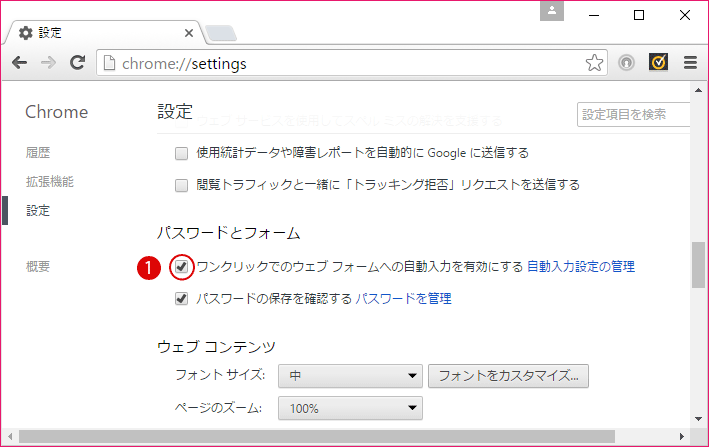Open the 自動入力設定の管理 link
The height and width of the screenshot is (447, 709).
pos(580,267)
